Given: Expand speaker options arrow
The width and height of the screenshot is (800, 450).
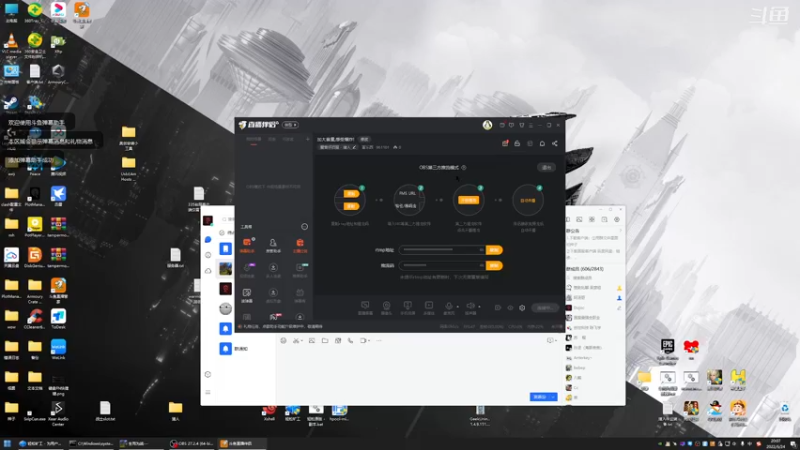Looking at the screenshot, I should click(x=479, y=307).
